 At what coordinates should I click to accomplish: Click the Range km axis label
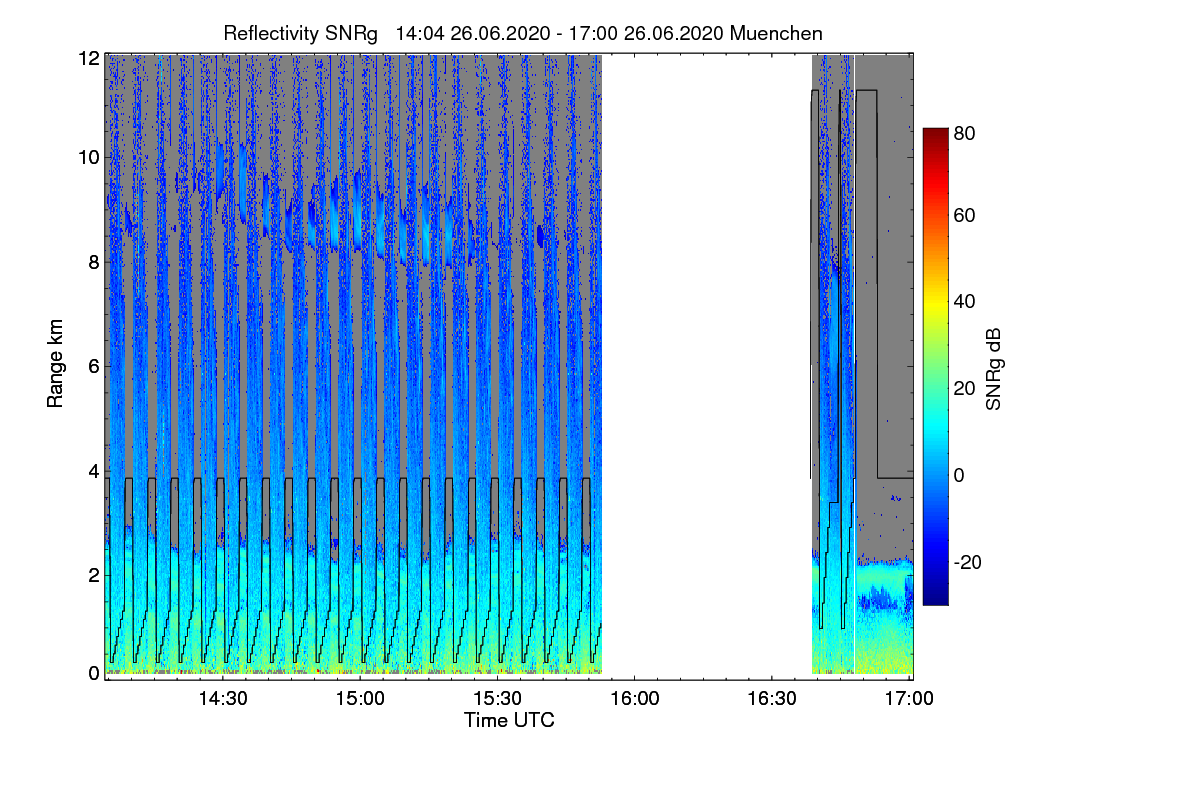55,364
